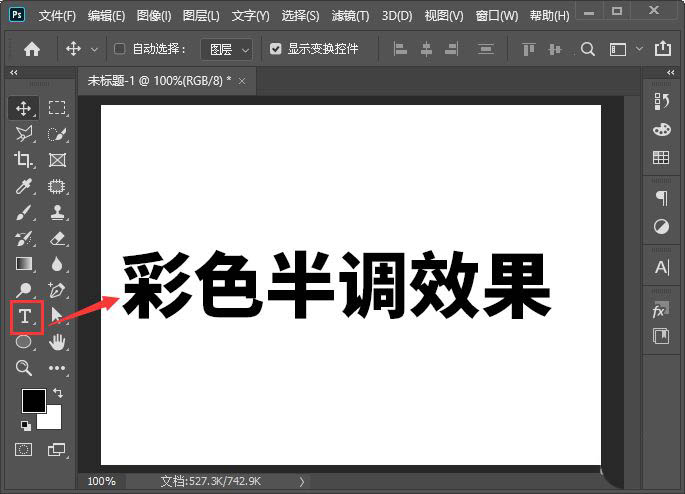Select the Eyedropper tool
Image resolution: width=685 pixels, height=494 pixels.
tap(24, 187)
